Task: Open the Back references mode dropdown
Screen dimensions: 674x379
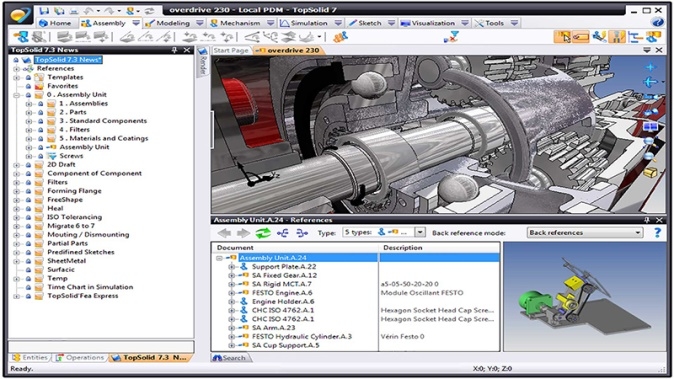Action: click(x=585, y=232)
